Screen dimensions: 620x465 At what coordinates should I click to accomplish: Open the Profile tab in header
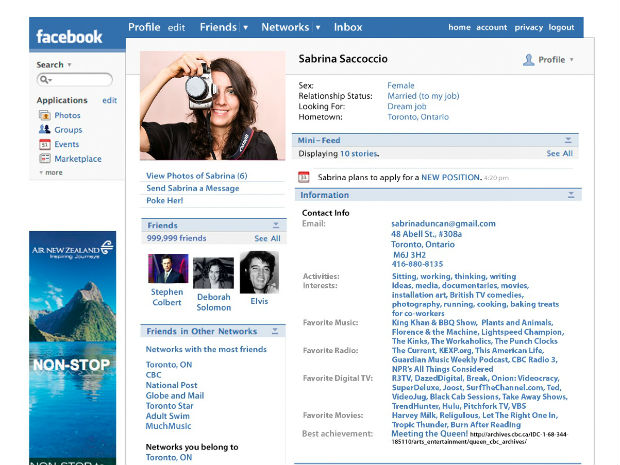(144, 27)
